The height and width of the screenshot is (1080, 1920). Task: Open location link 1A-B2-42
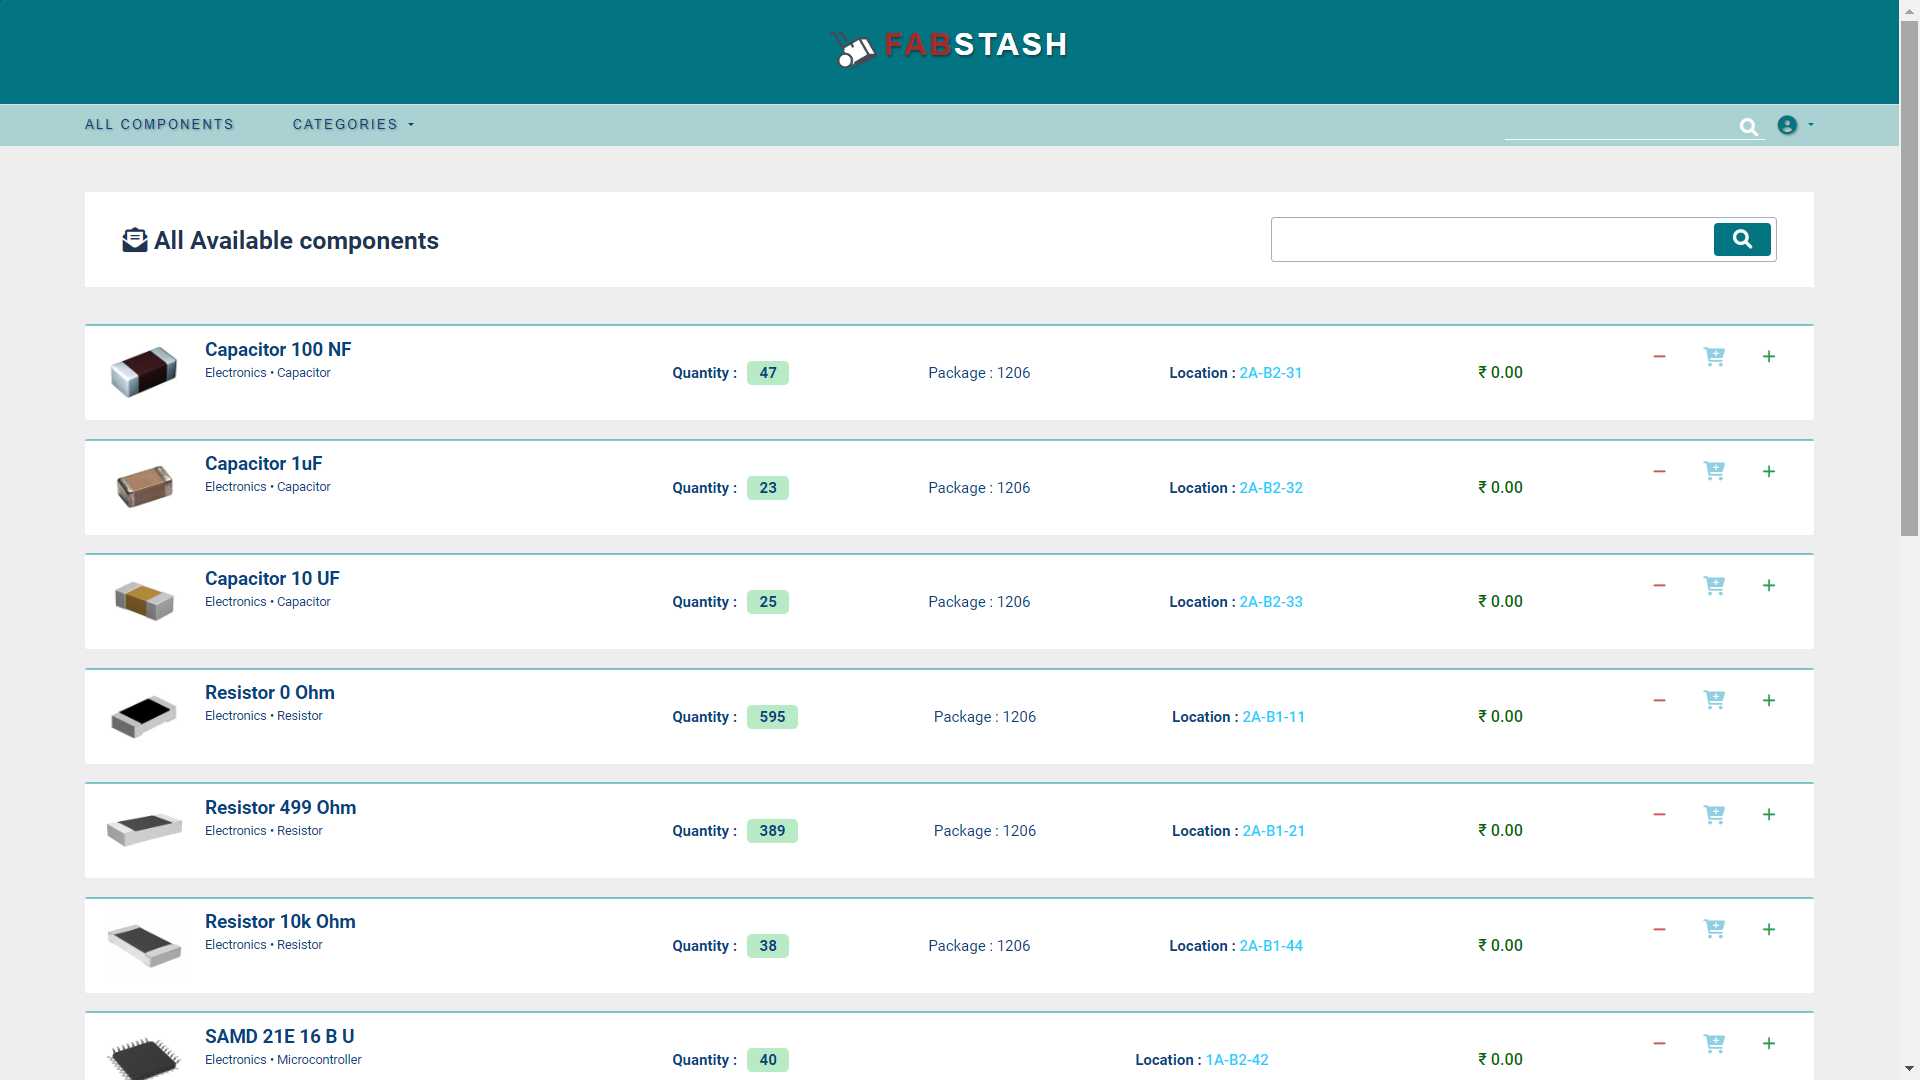tap(1236, 1060)
